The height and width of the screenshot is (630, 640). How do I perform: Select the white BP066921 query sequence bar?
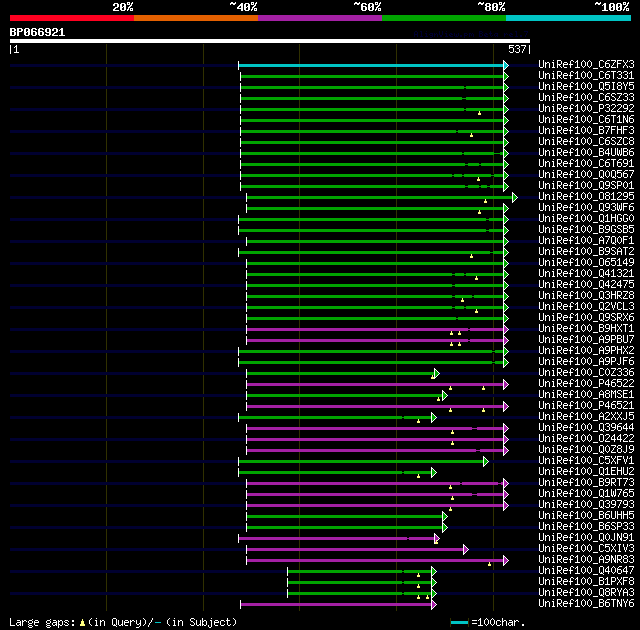tap(270, 41)
